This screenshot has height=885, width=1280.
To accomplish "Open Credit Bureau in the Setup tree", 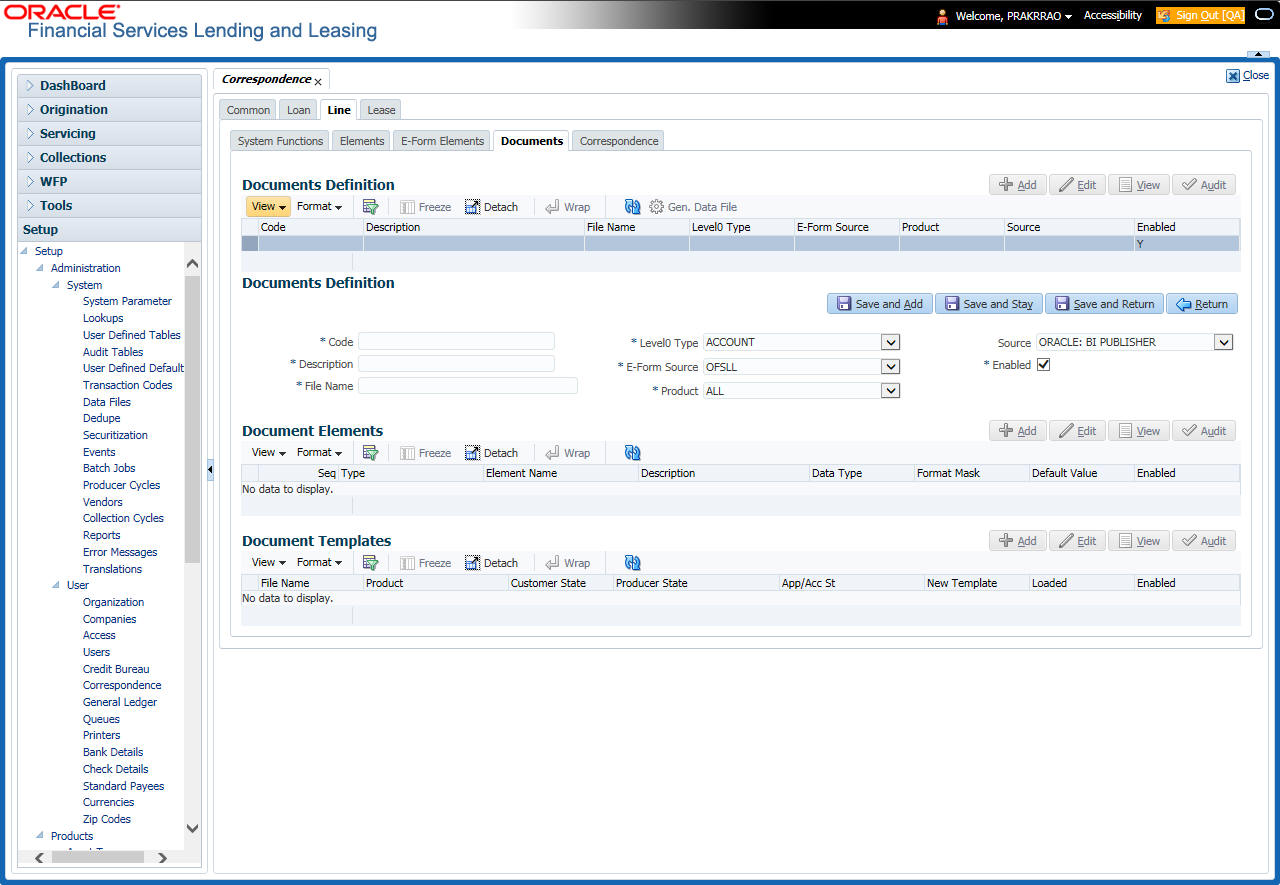I will pos(116,669).
